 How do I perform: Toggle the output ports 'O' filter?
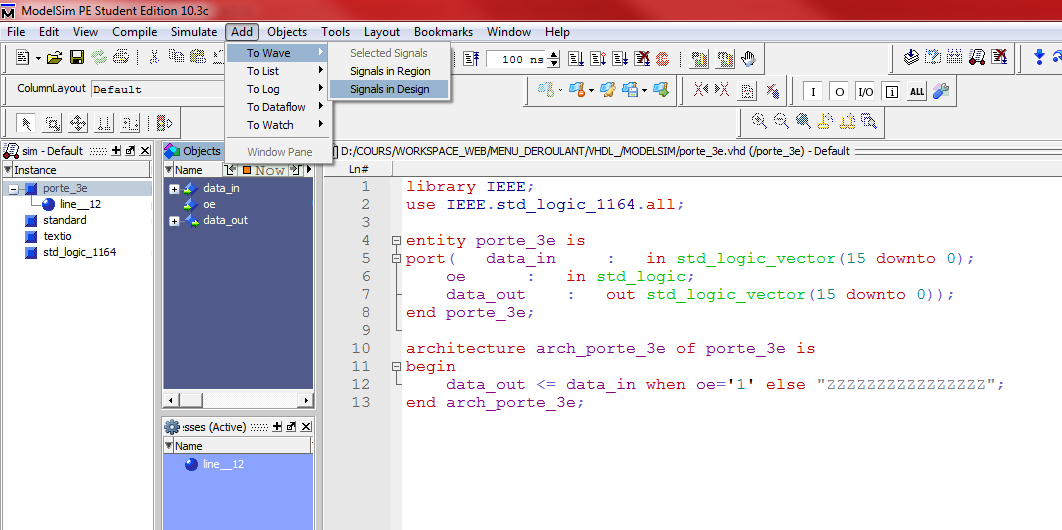(x=839, y=92)
